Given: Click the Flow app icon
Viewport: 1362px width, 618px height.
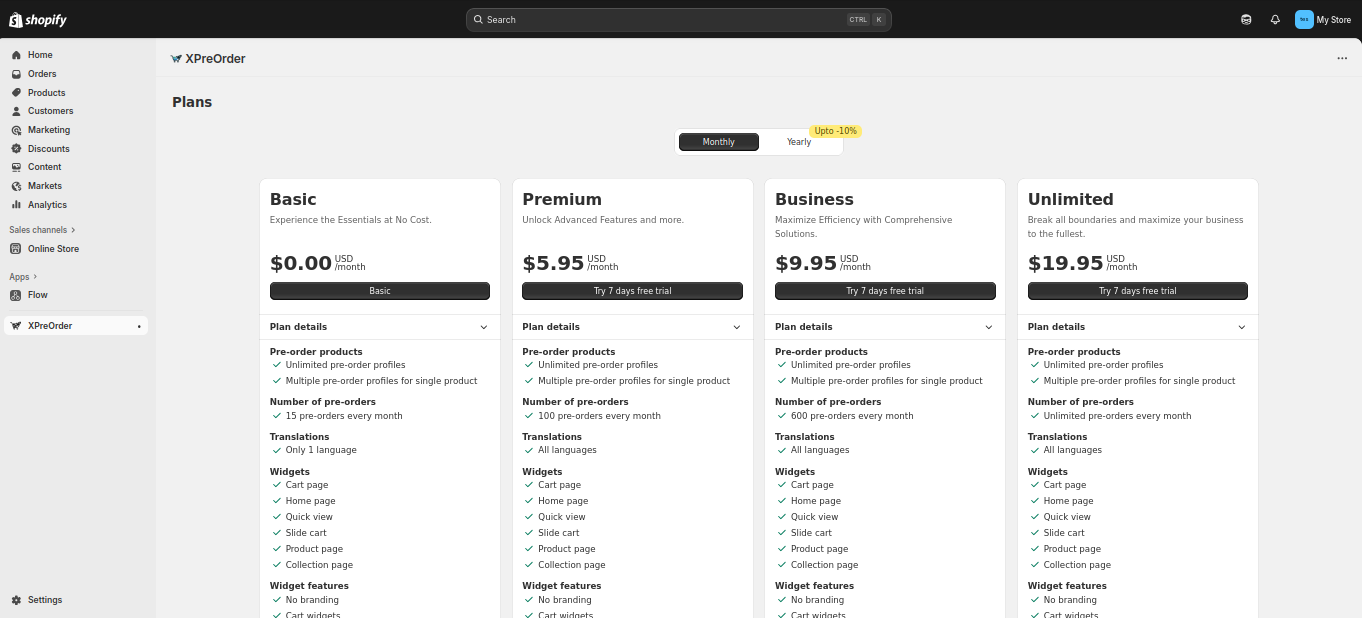Looking at the screenshot, I should 16,295.
